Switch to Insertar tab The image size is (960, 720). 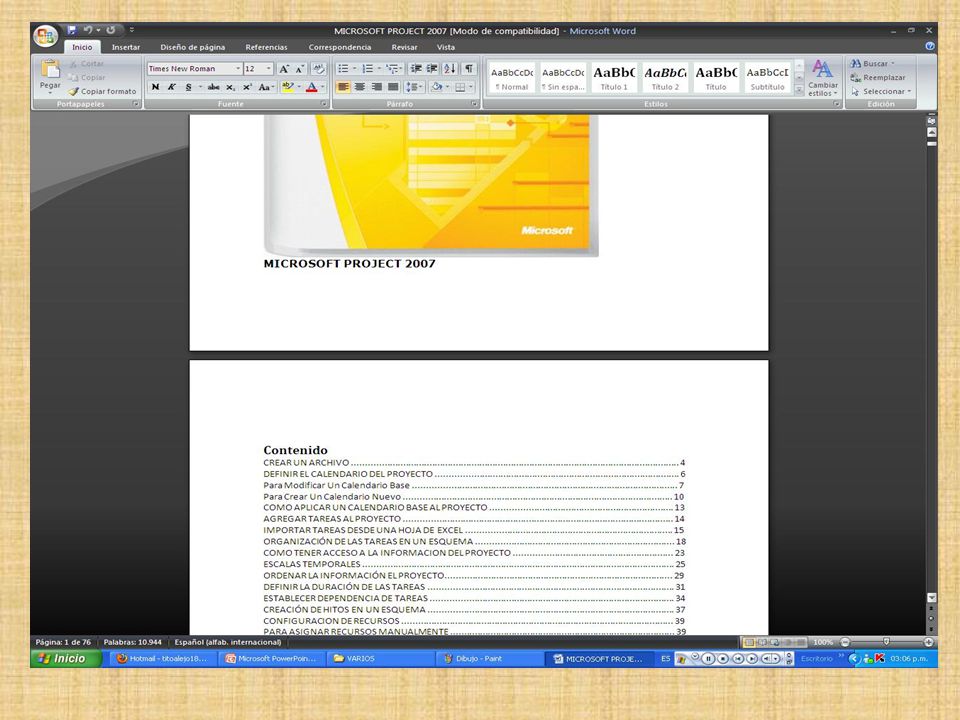[126, 47]
